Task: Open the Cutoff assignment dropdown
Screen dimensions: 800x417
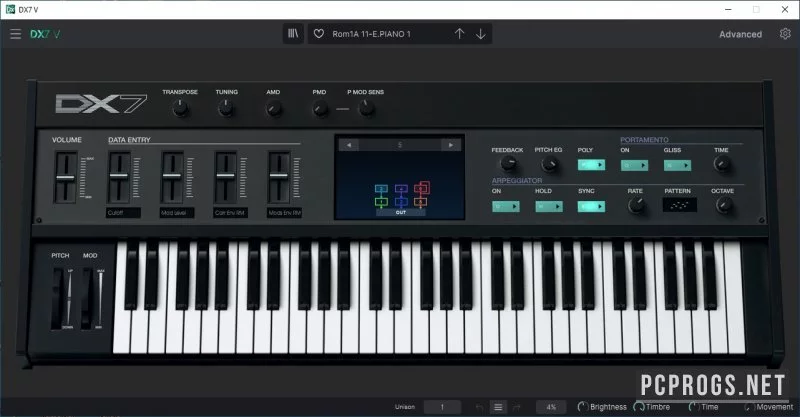Action: (123, 212)
